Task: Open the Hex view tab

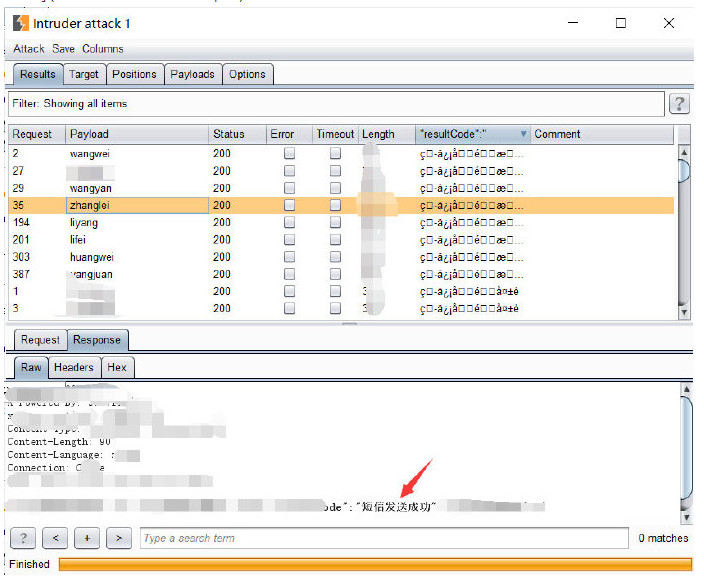Action: coord(117,367)
